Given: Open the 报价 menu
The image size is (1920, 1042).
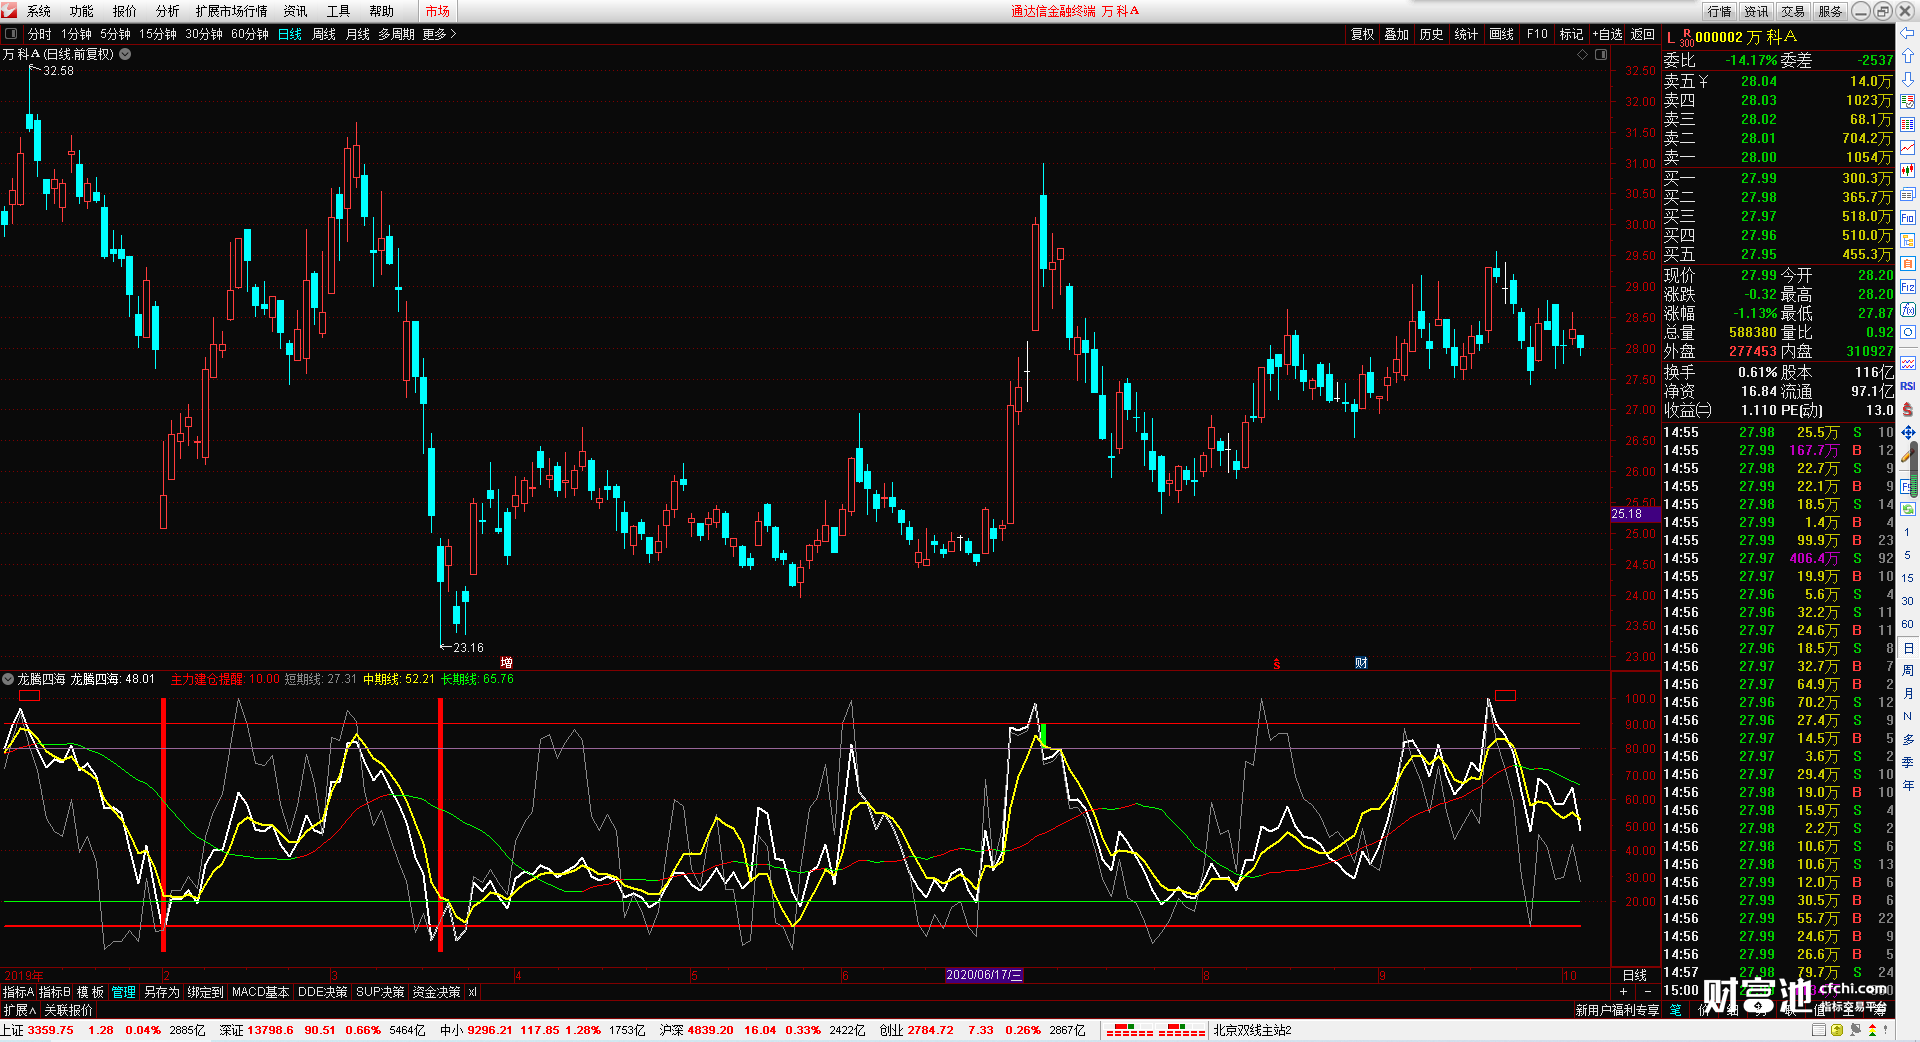Looking at the screenshot, I should 125,11.
